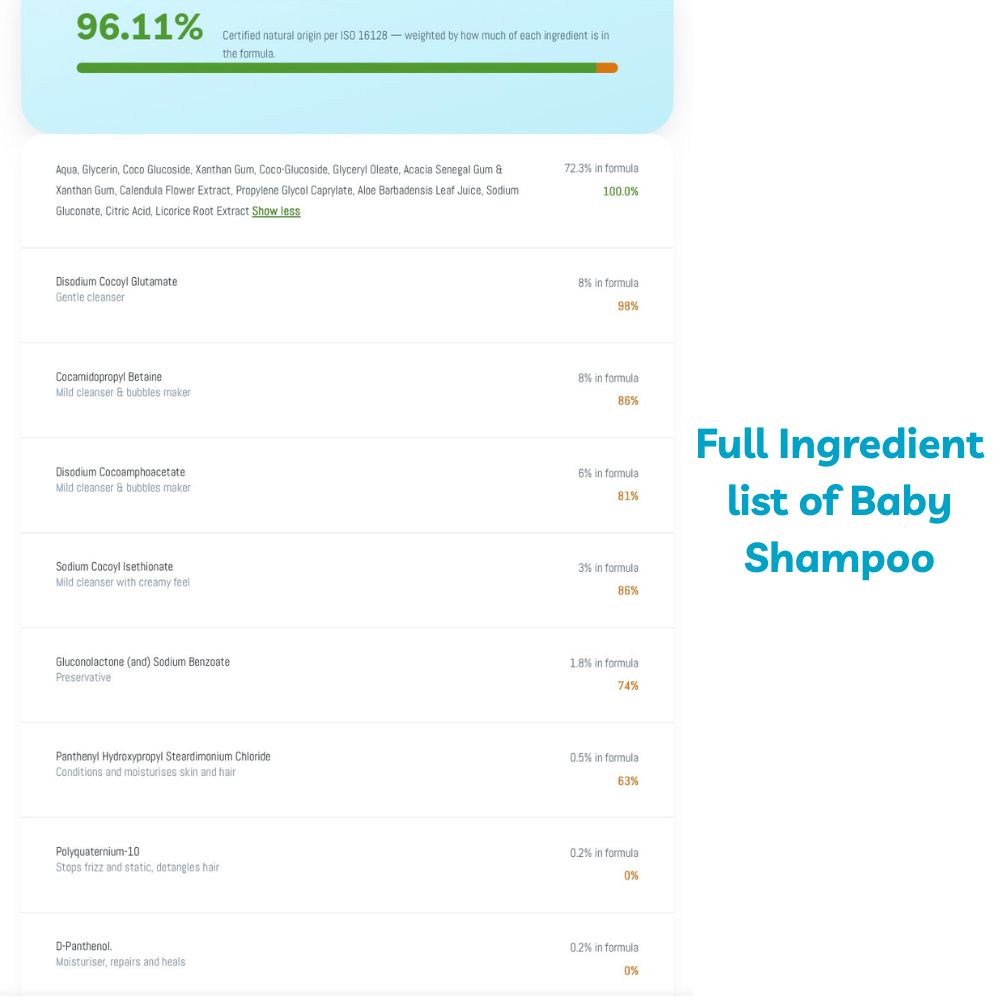Click the 72.3% in formula label
This screenshot has height=1000, width=1000.
click(601, 168)
